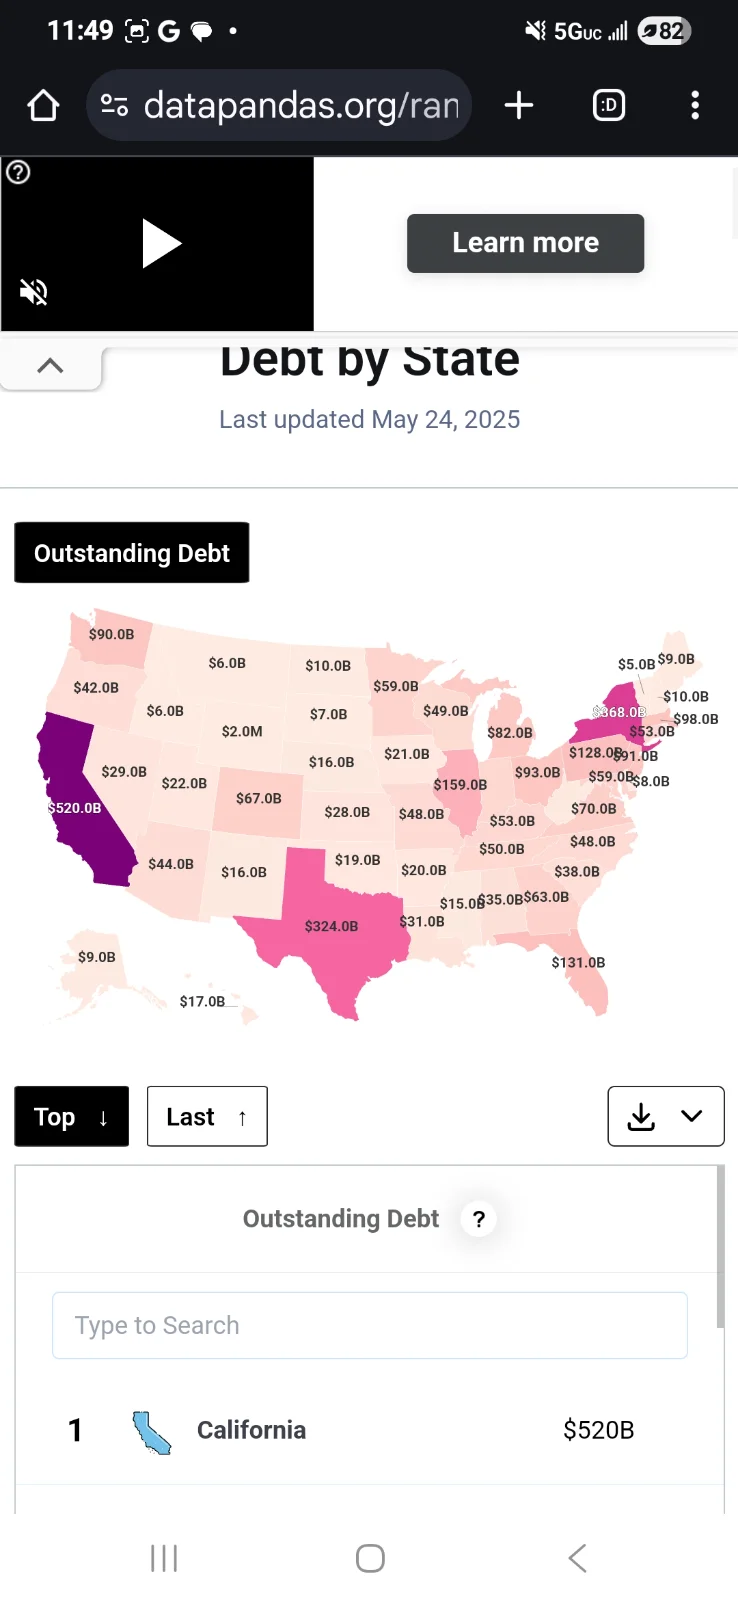Open the browser three-dot menu

coord(695,105)
